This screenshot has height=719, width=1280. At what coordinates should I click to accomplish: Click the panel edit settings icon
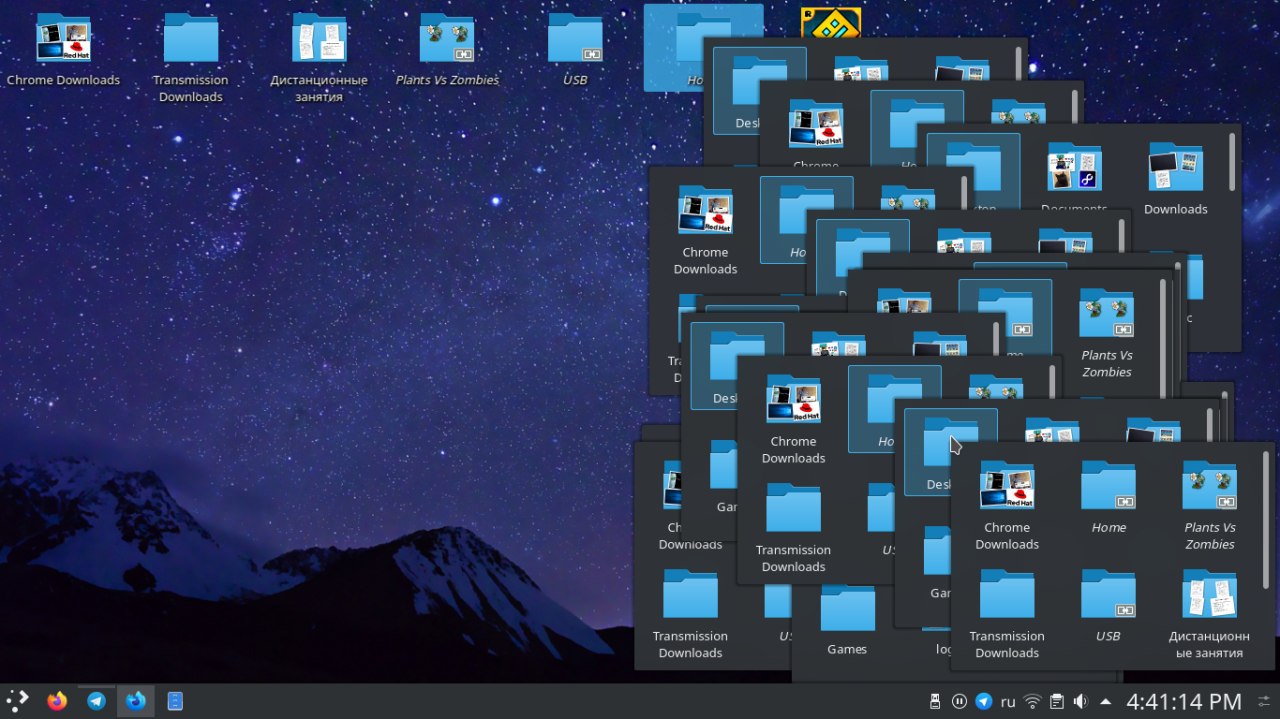click(x=1262, y=701)
